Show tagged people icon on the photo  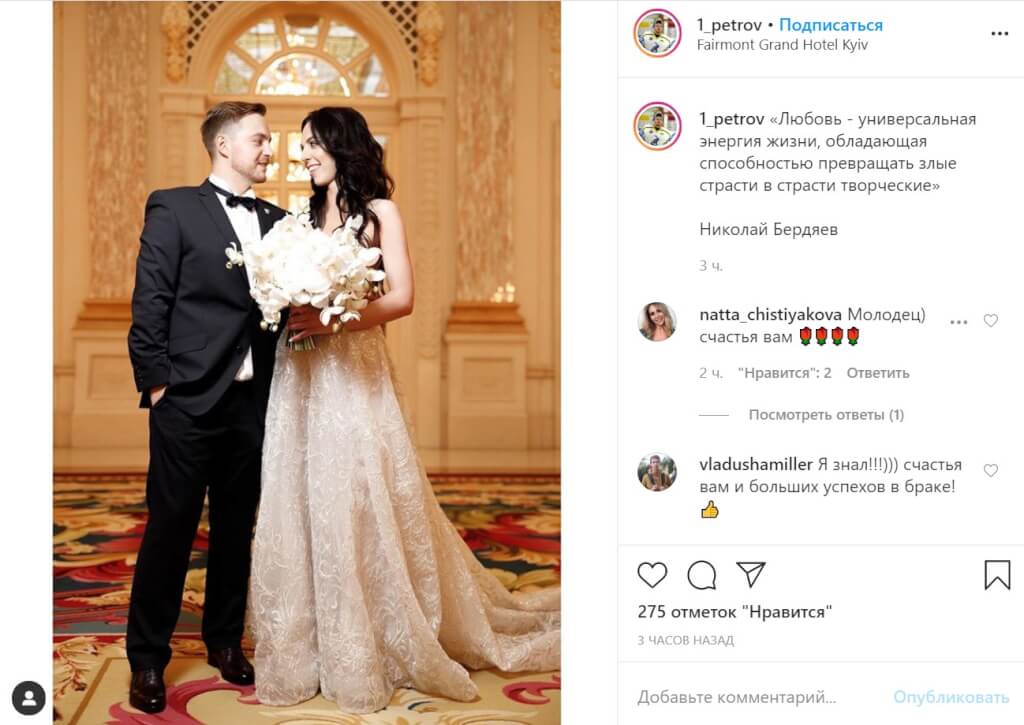coord(29,698)
